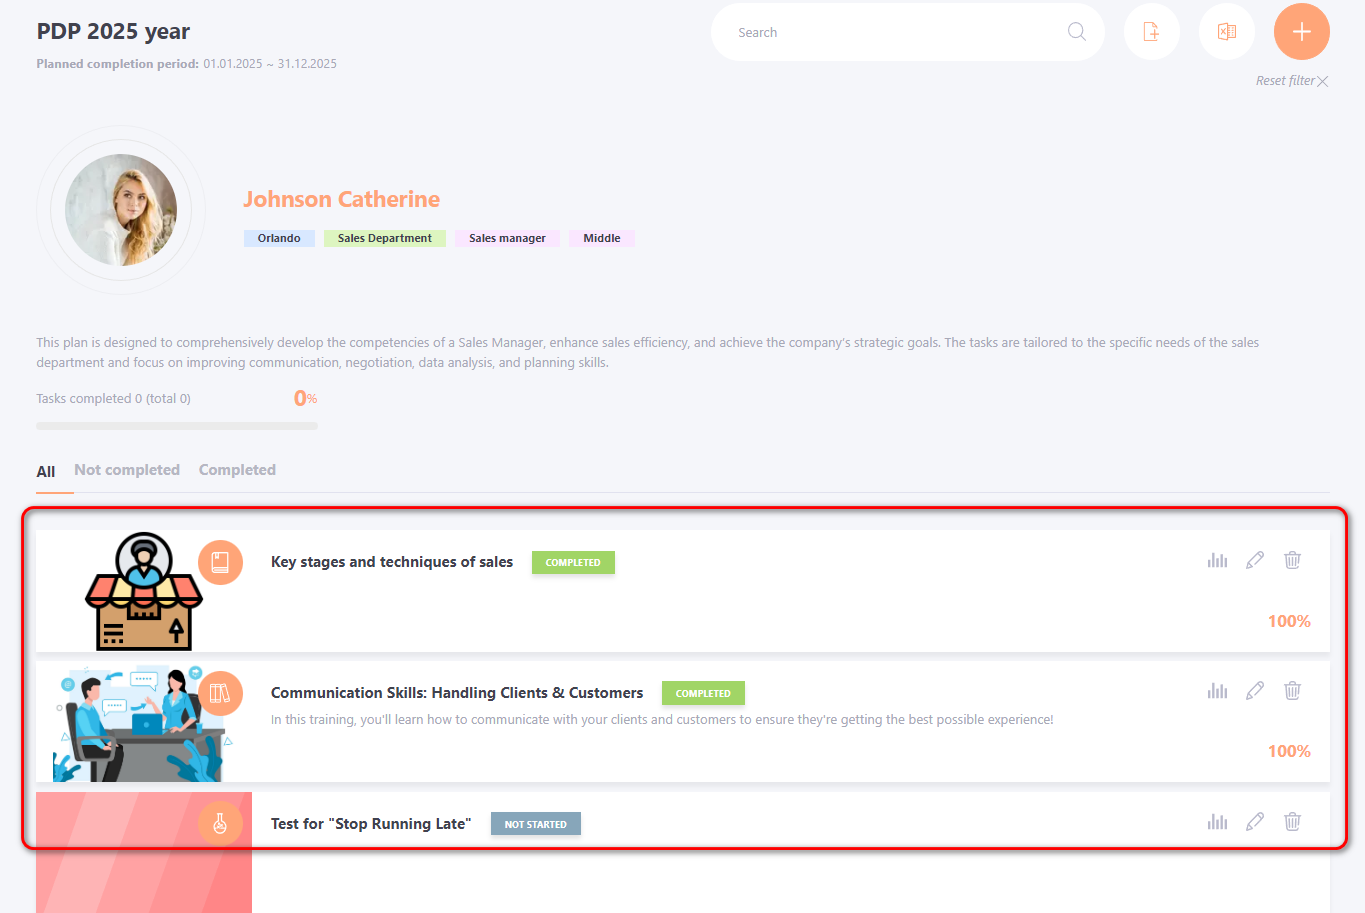The image size is (1365, 913).
Task: Open statistics for Communication Skills task
Action: 1217,691
